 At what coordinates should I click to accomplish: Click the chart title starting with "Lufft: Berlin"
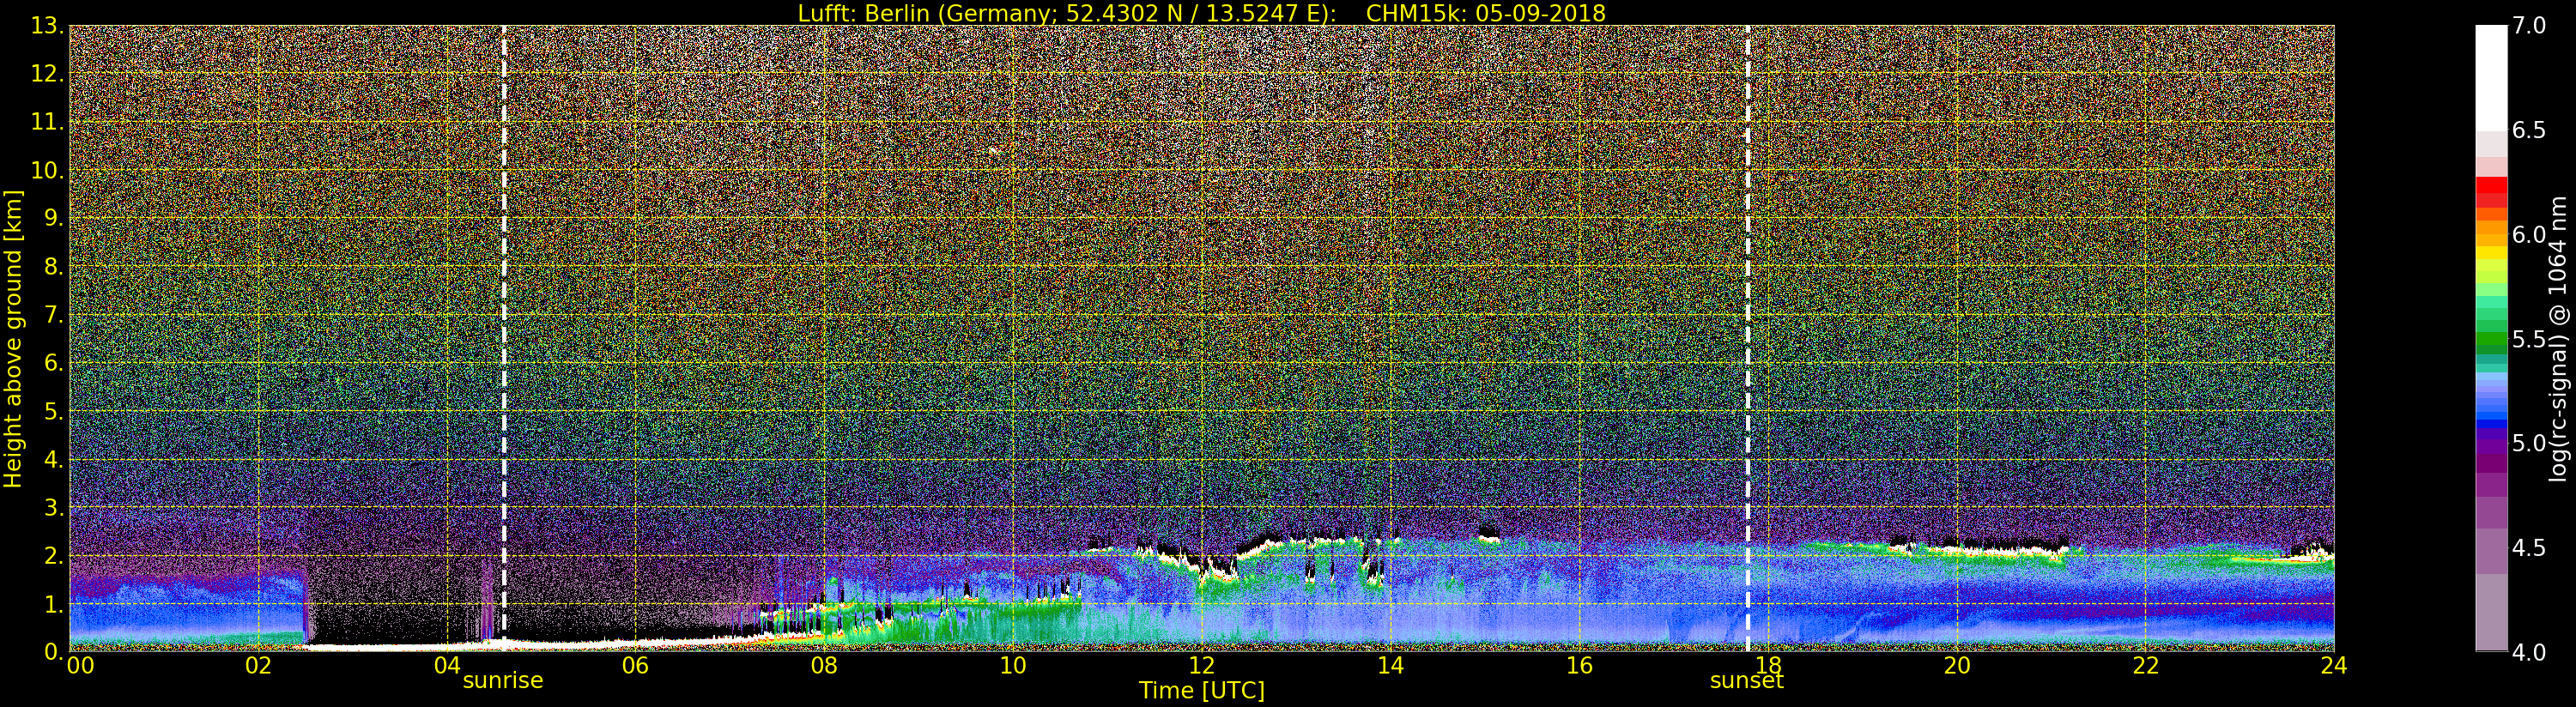point(1201,13)
